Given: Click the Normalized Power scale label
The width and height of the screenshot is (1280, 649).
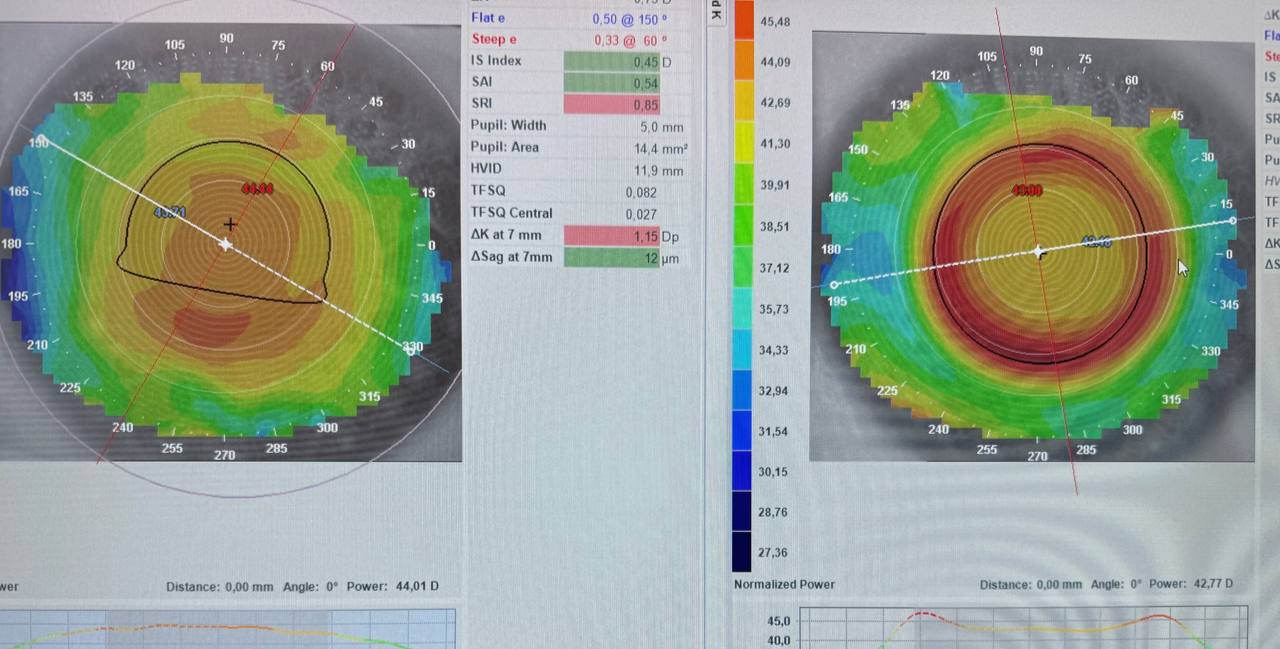Looking at the screenshot, I should pos(784,584).
